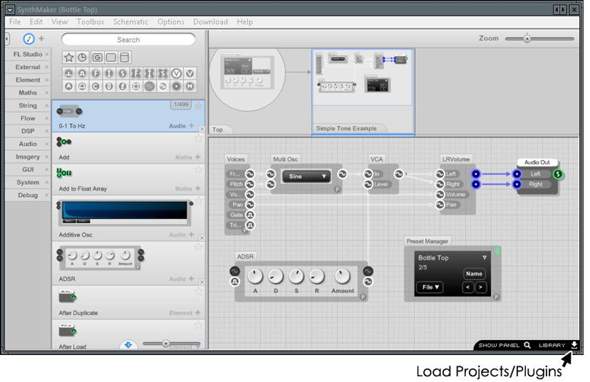
Task: Click the boxed G filter icon
Action: pos(97,58)
